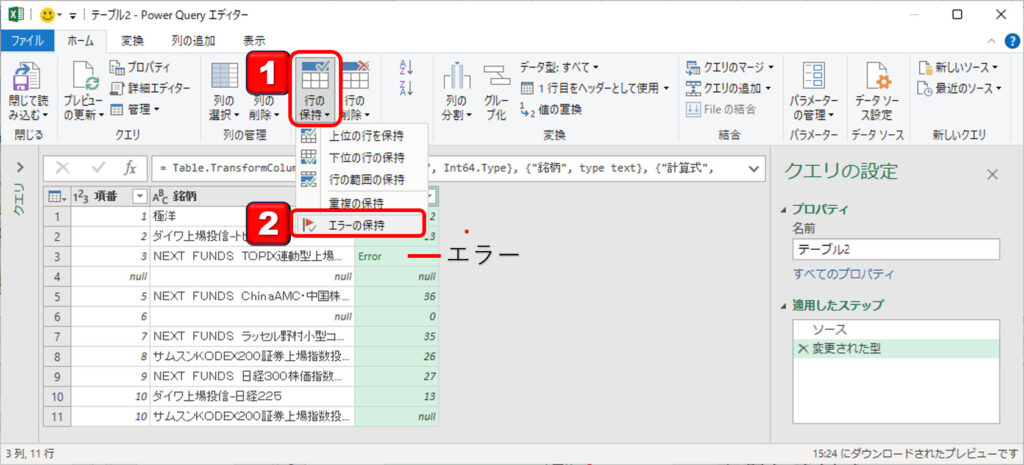Screen dimensions: 1024x465
Task: Choose 重複の保持 from the menu
Action: (361, 203)
